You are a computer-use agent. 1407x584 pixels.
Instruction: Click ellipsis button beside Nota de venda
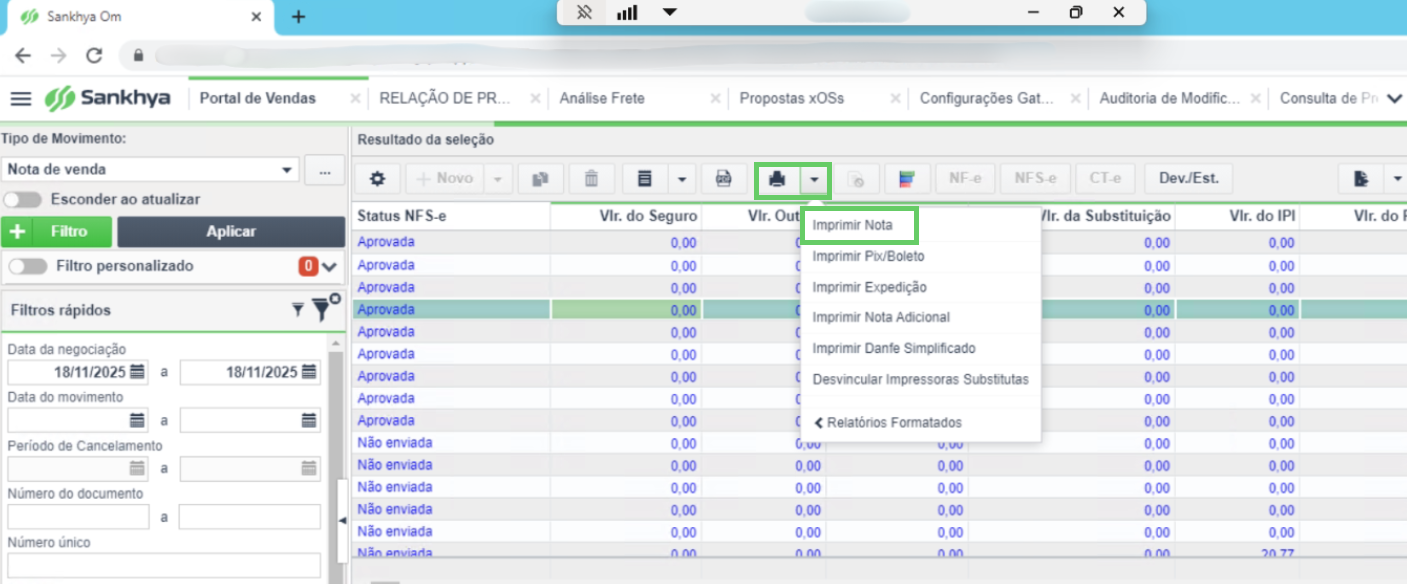[x=324, y=170]
